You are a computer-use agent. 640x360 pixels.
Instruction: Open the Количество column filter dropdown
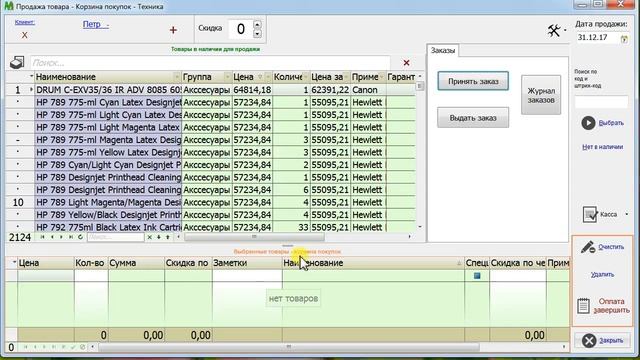[306, 77]
